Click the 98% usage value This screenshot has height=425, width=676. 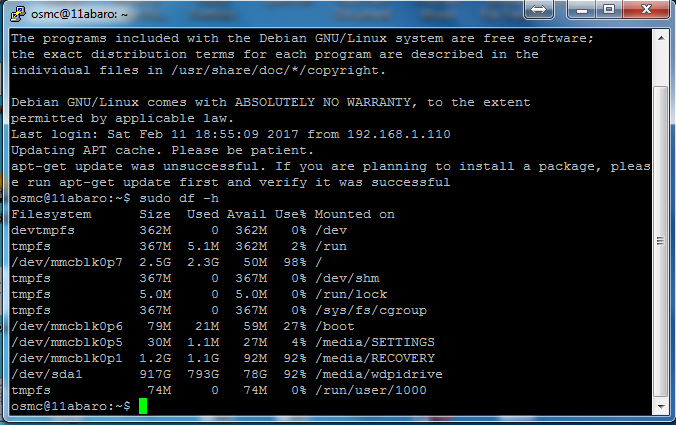[x=295, y=262]
